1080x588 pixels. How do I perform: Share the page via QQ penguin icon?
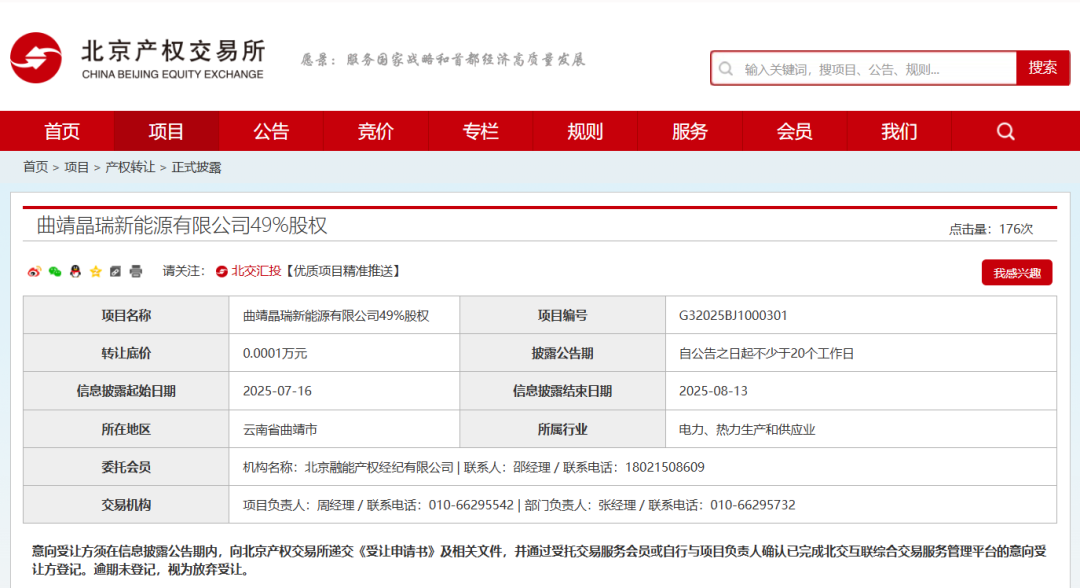pos(75,271)
